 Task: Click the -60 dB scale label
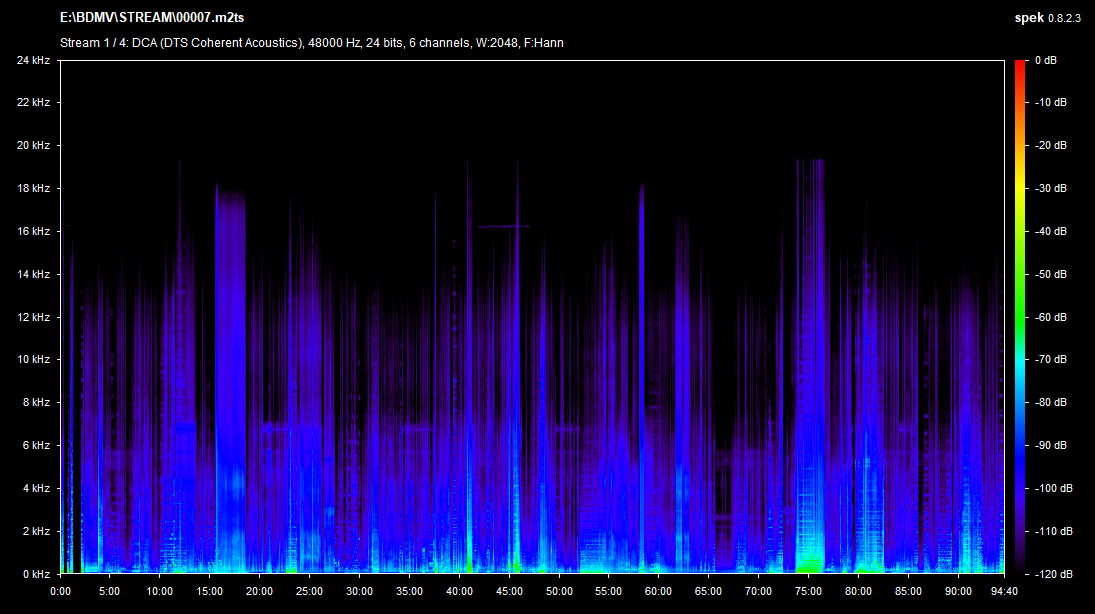tap(1050, 316)
